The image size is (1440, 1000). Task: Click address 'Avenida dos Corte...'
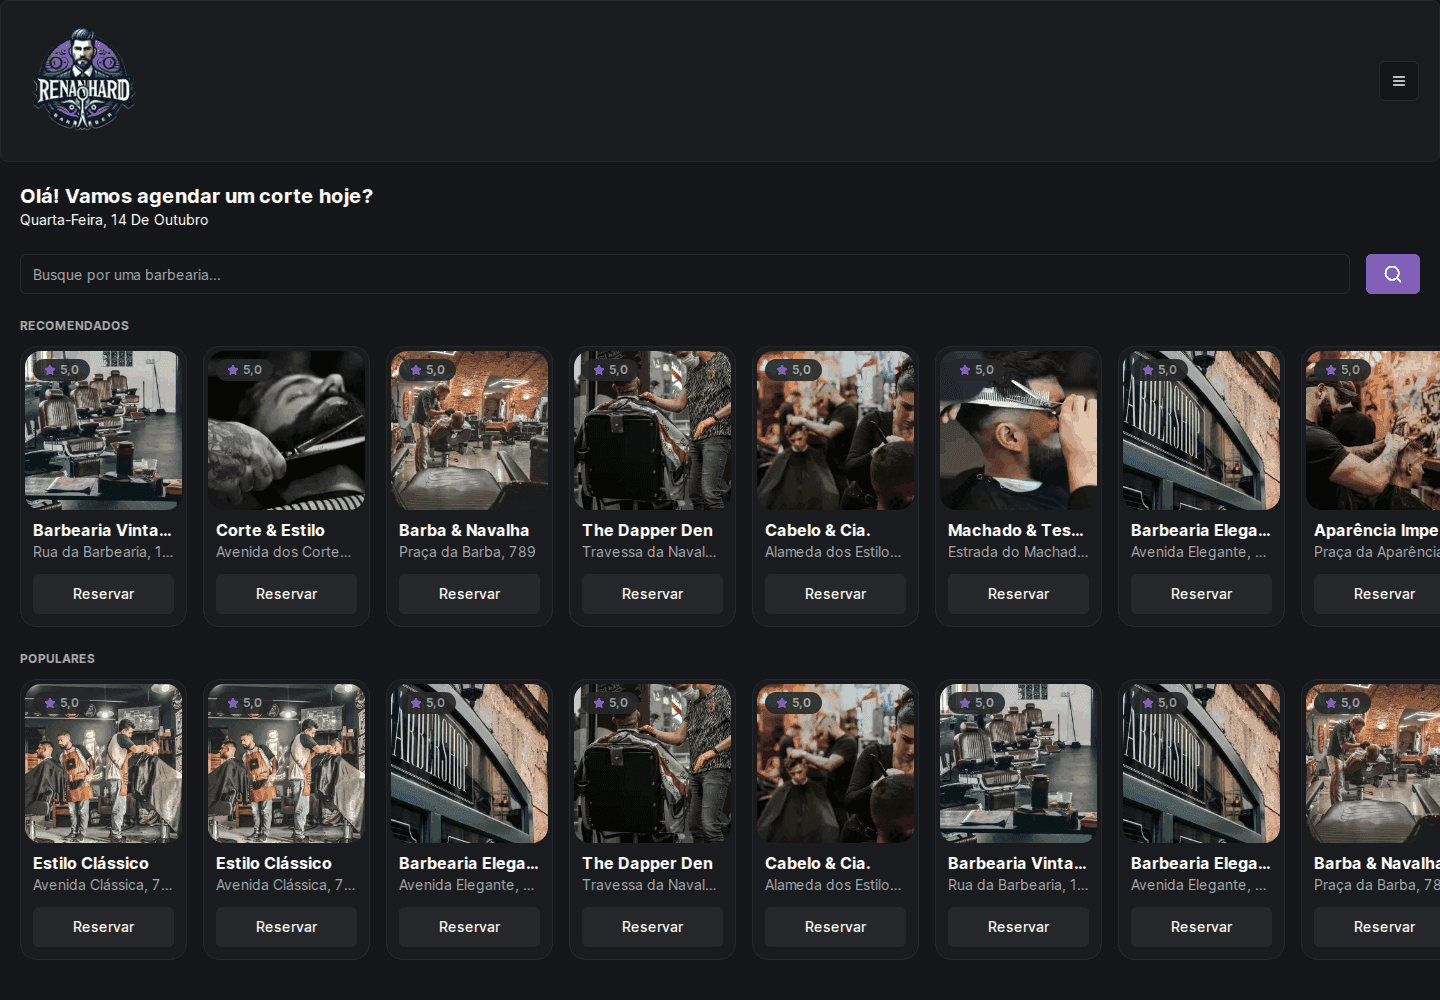[x=284, y=552]
